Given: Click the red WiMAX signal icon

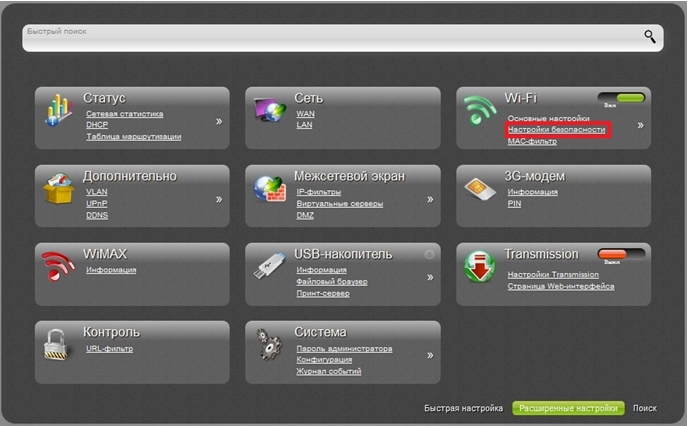Looking at the screenshot, I should [x=60, y=266].
